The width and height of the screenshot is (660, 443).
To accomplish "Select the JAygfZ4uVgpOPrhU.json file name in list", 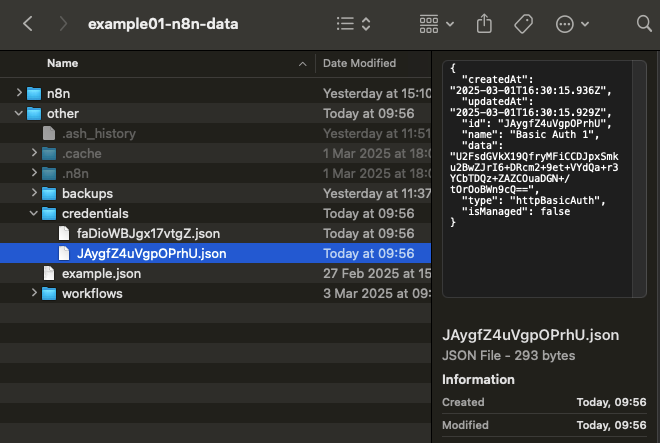I will click(152, 254).
